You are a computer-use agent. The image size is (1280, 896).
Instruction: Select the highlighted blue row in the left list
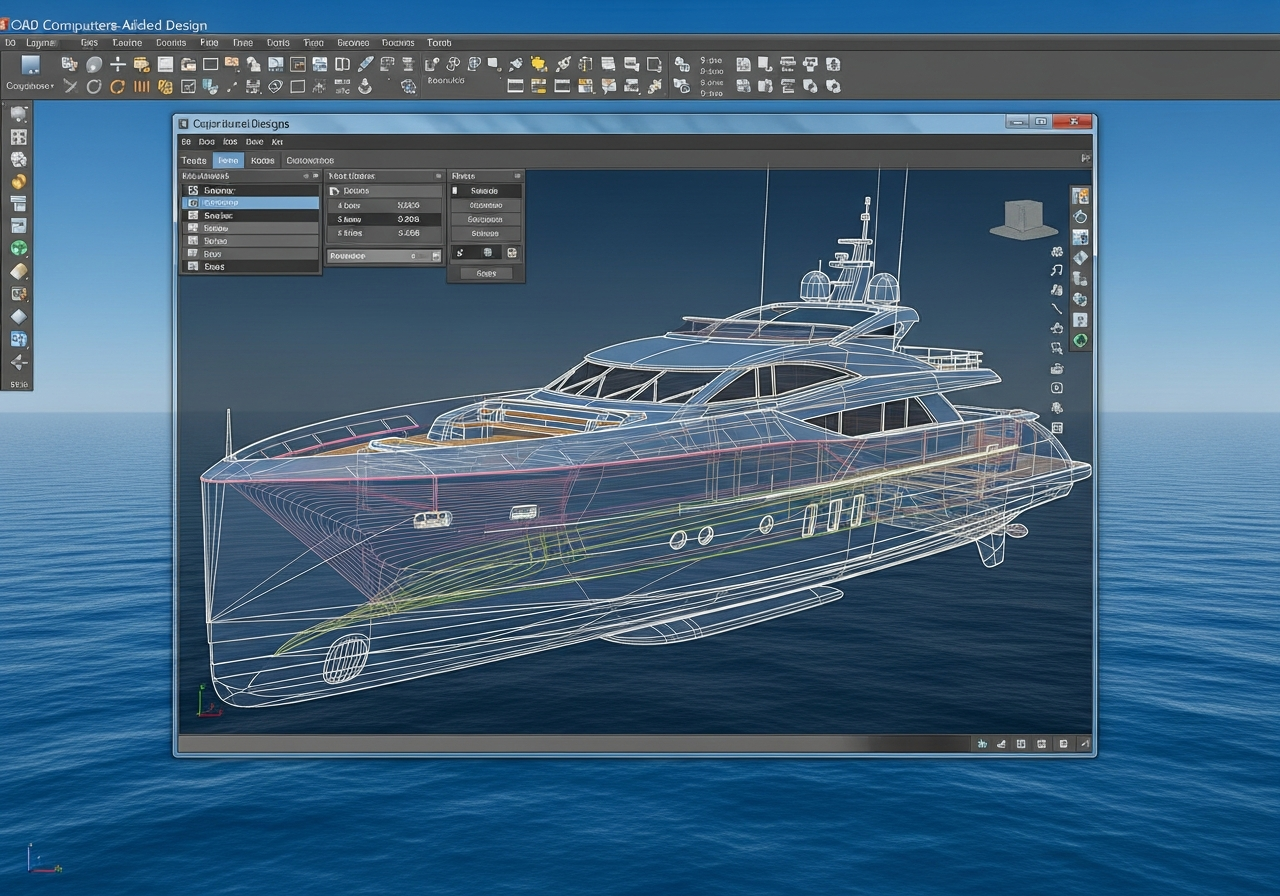coord(251,203)
